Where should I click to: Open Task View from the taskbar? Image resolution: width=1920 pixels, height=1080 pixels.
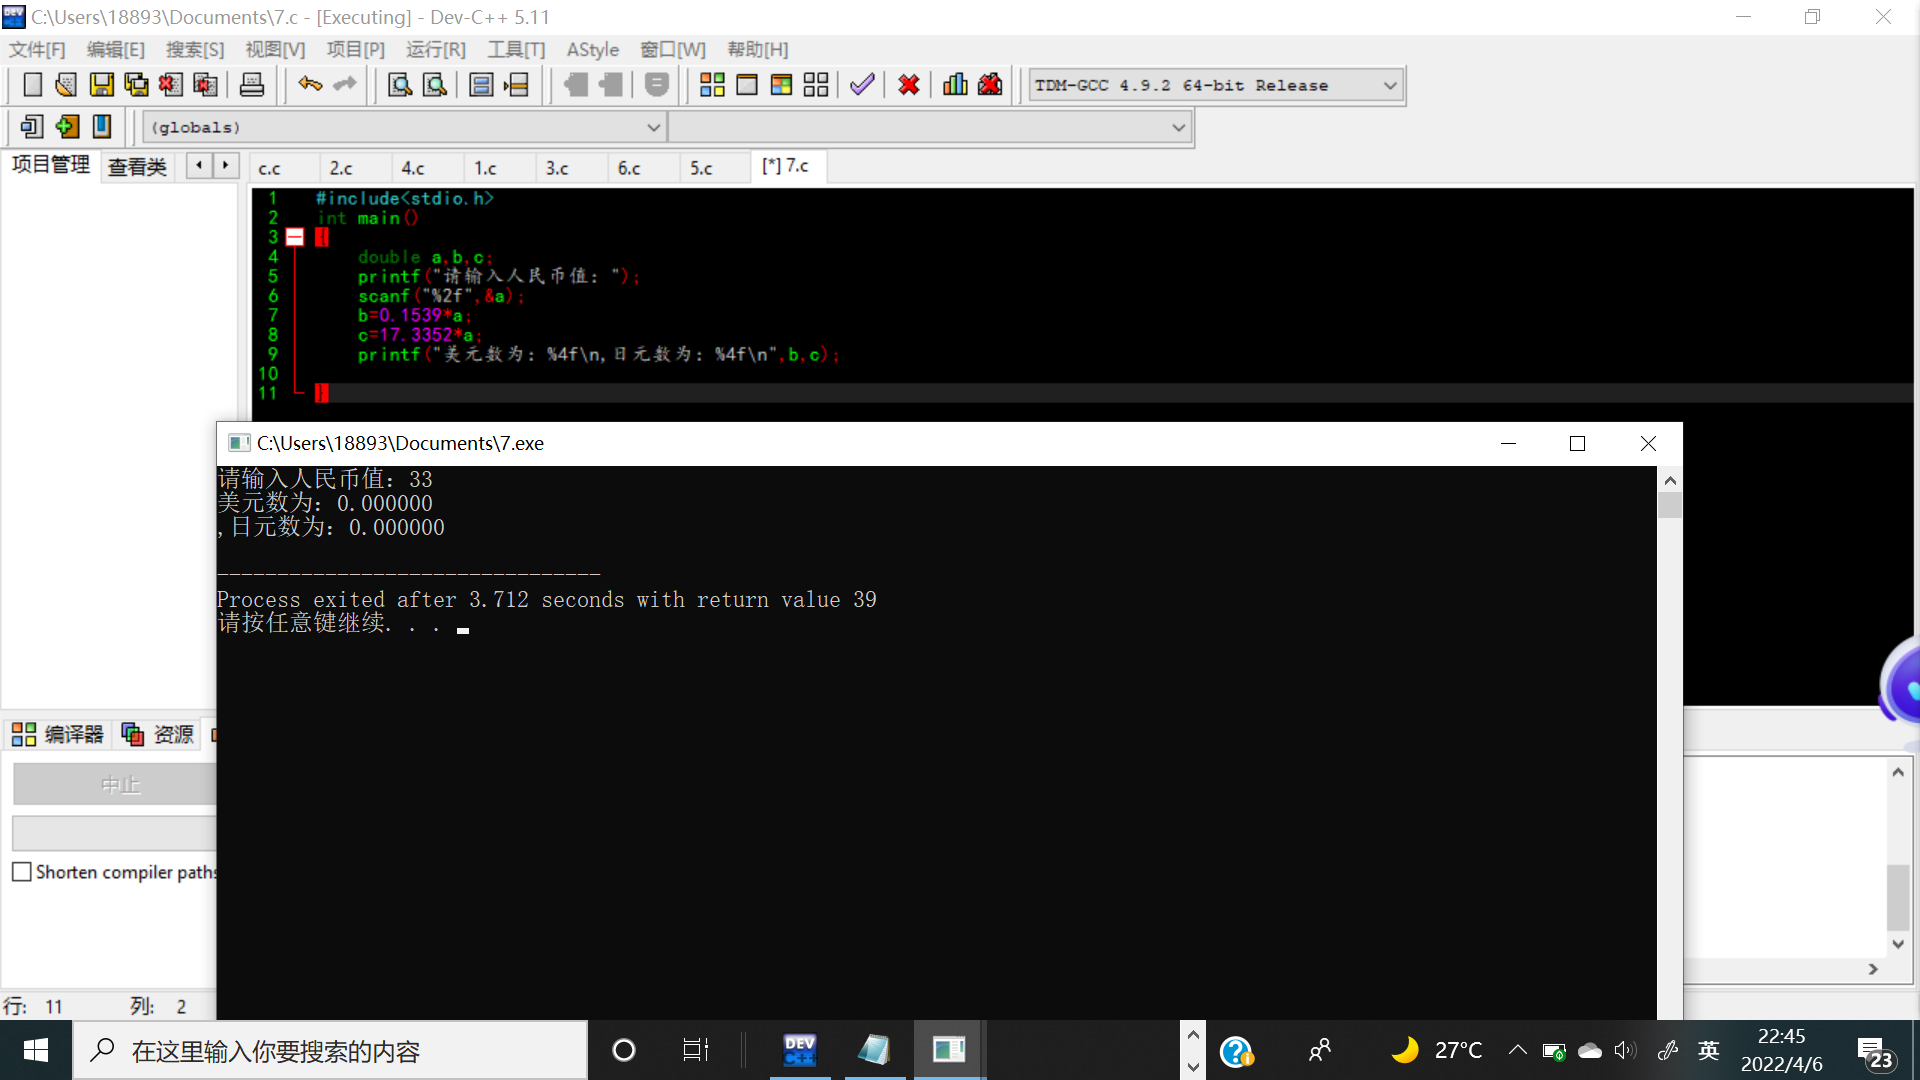pos(695,1050)
